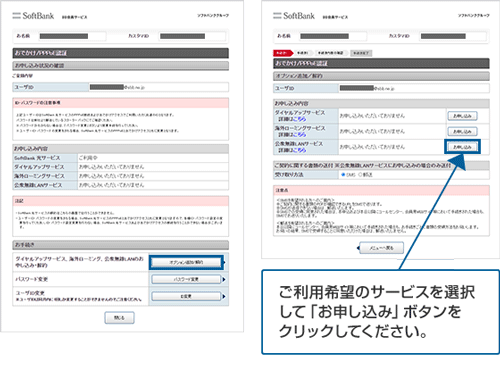Click the ID・パスワードの注意事項 heading
This screenshot has height=366, width=500.
[37, 103]
